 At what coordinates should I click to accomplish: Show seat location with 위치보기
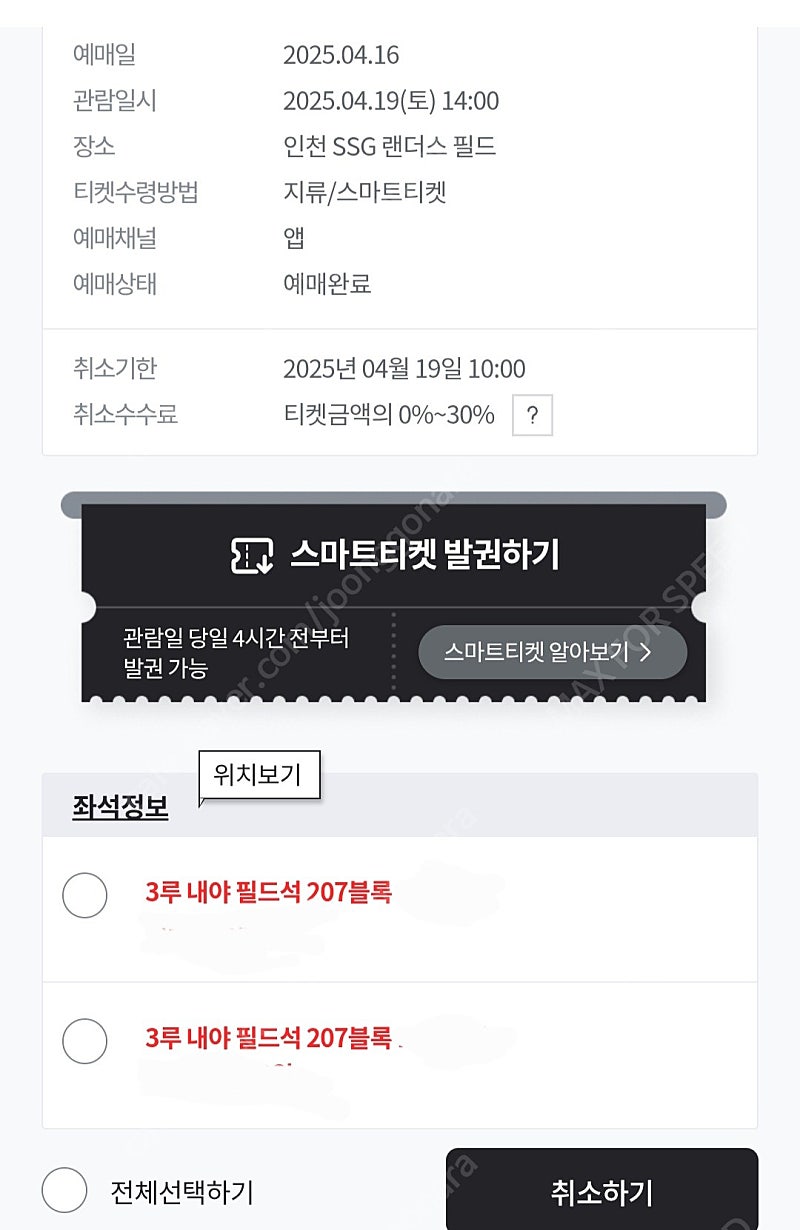[258, 775]
